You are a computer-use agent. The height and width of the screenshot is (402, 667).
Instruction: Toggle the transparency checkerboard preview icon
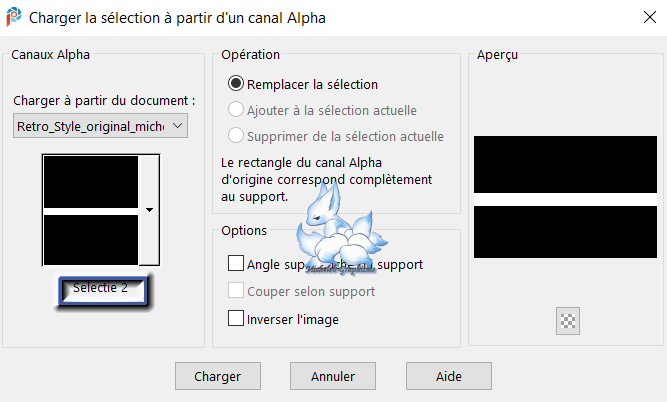pos(568,321)
